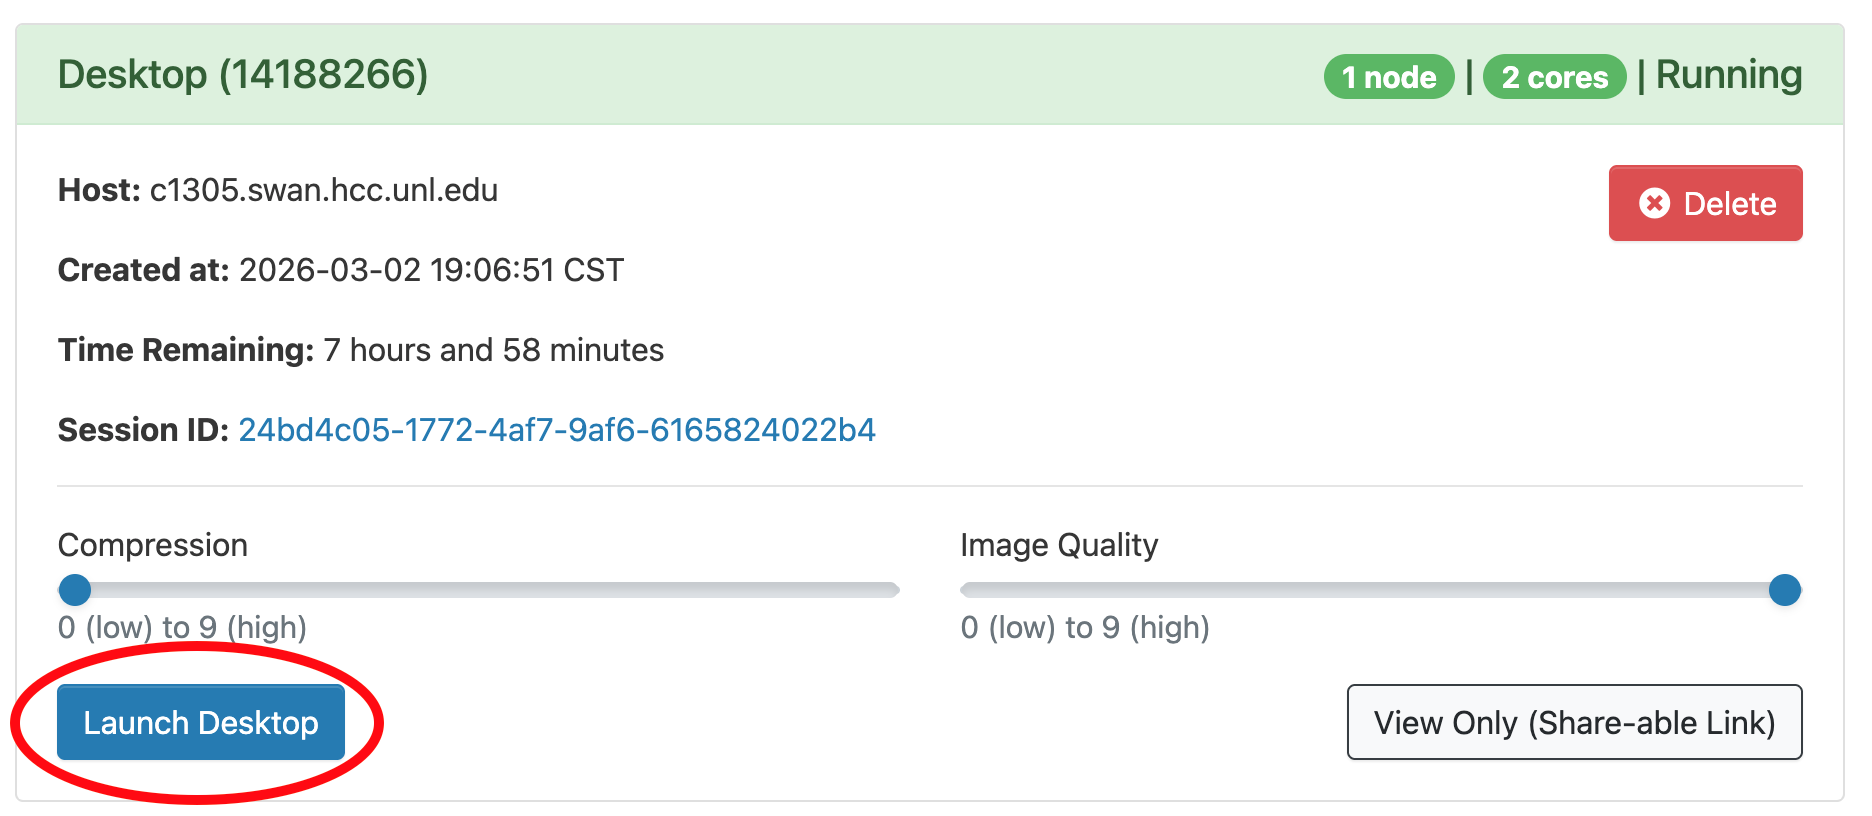1872x816 pixels.
Task: Open the View Only (Share-able Link) button
Action: 1574,722
